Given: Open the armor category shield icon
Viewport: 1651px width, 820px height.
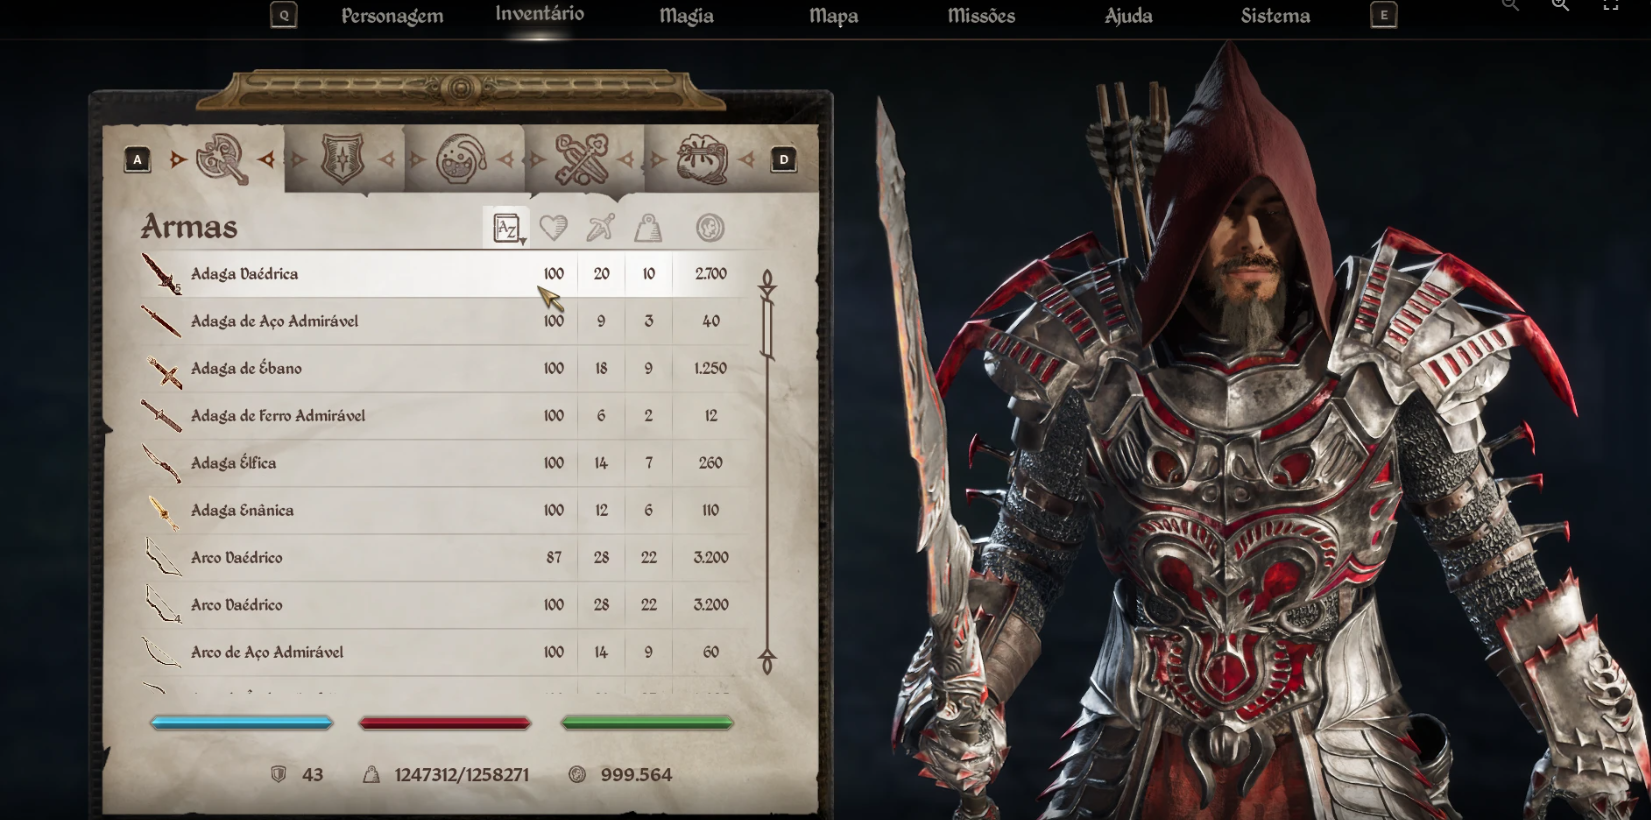Looking at the screenshot, I should pyautogui.click(x=342, y=159).
